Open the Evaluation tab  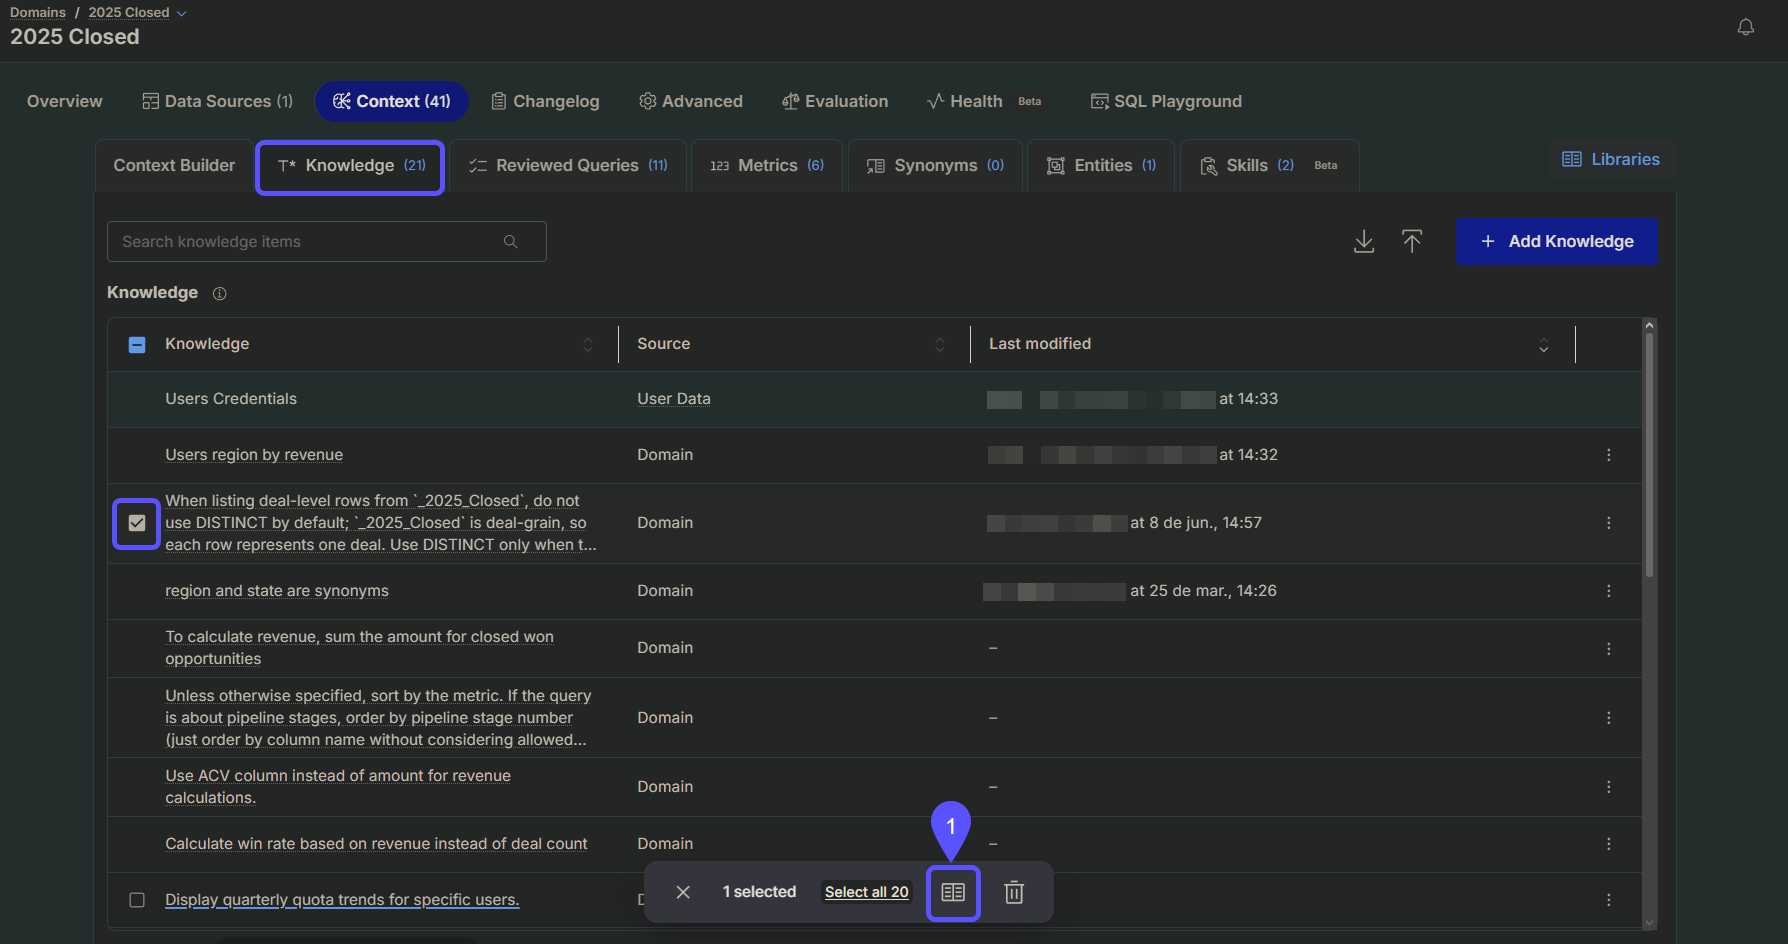click(835, 101)
